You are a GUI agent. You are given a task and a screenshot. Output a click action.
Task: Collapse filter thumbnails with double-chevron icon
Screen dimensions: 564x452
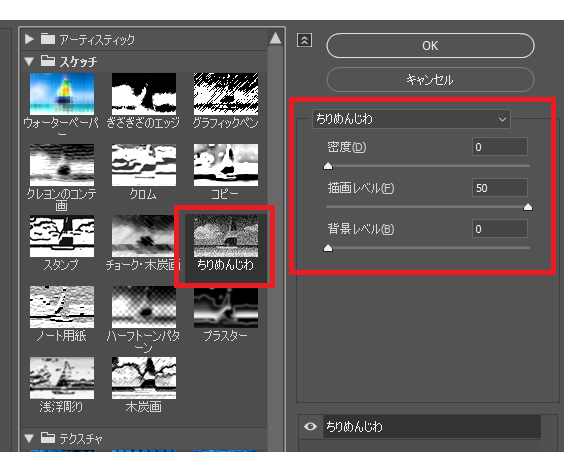pyautogui.click(x=305, y=40)
